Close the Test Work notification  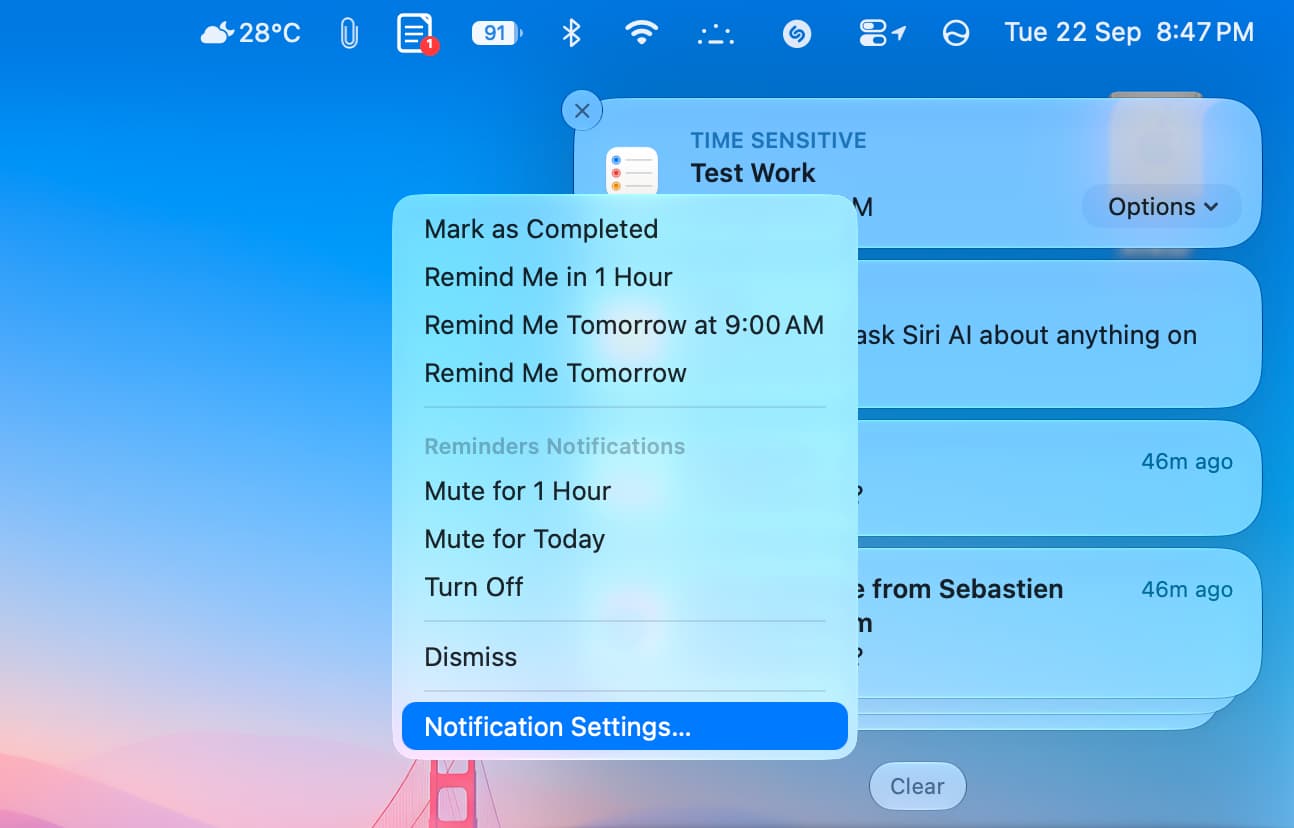[x=582, y=110]
